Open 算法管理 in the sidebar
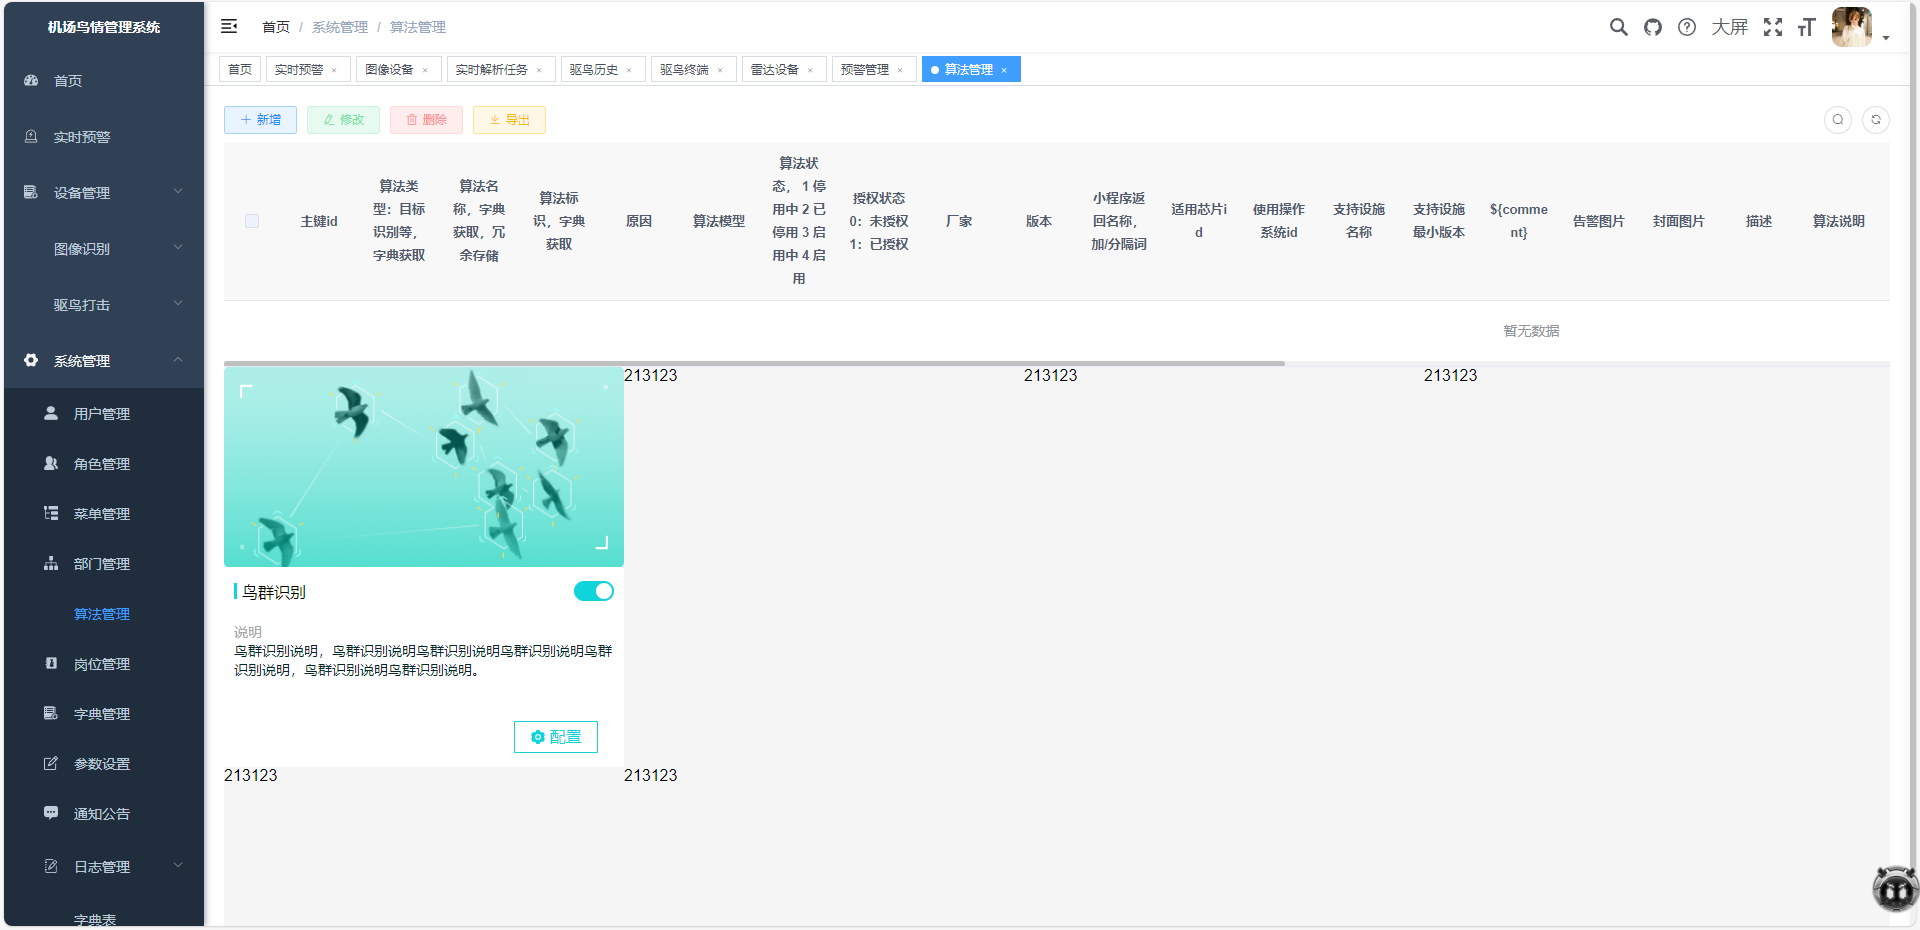The height and width of the screenshot is (930, 1920). pyautogui.click(x=102, y=614)
